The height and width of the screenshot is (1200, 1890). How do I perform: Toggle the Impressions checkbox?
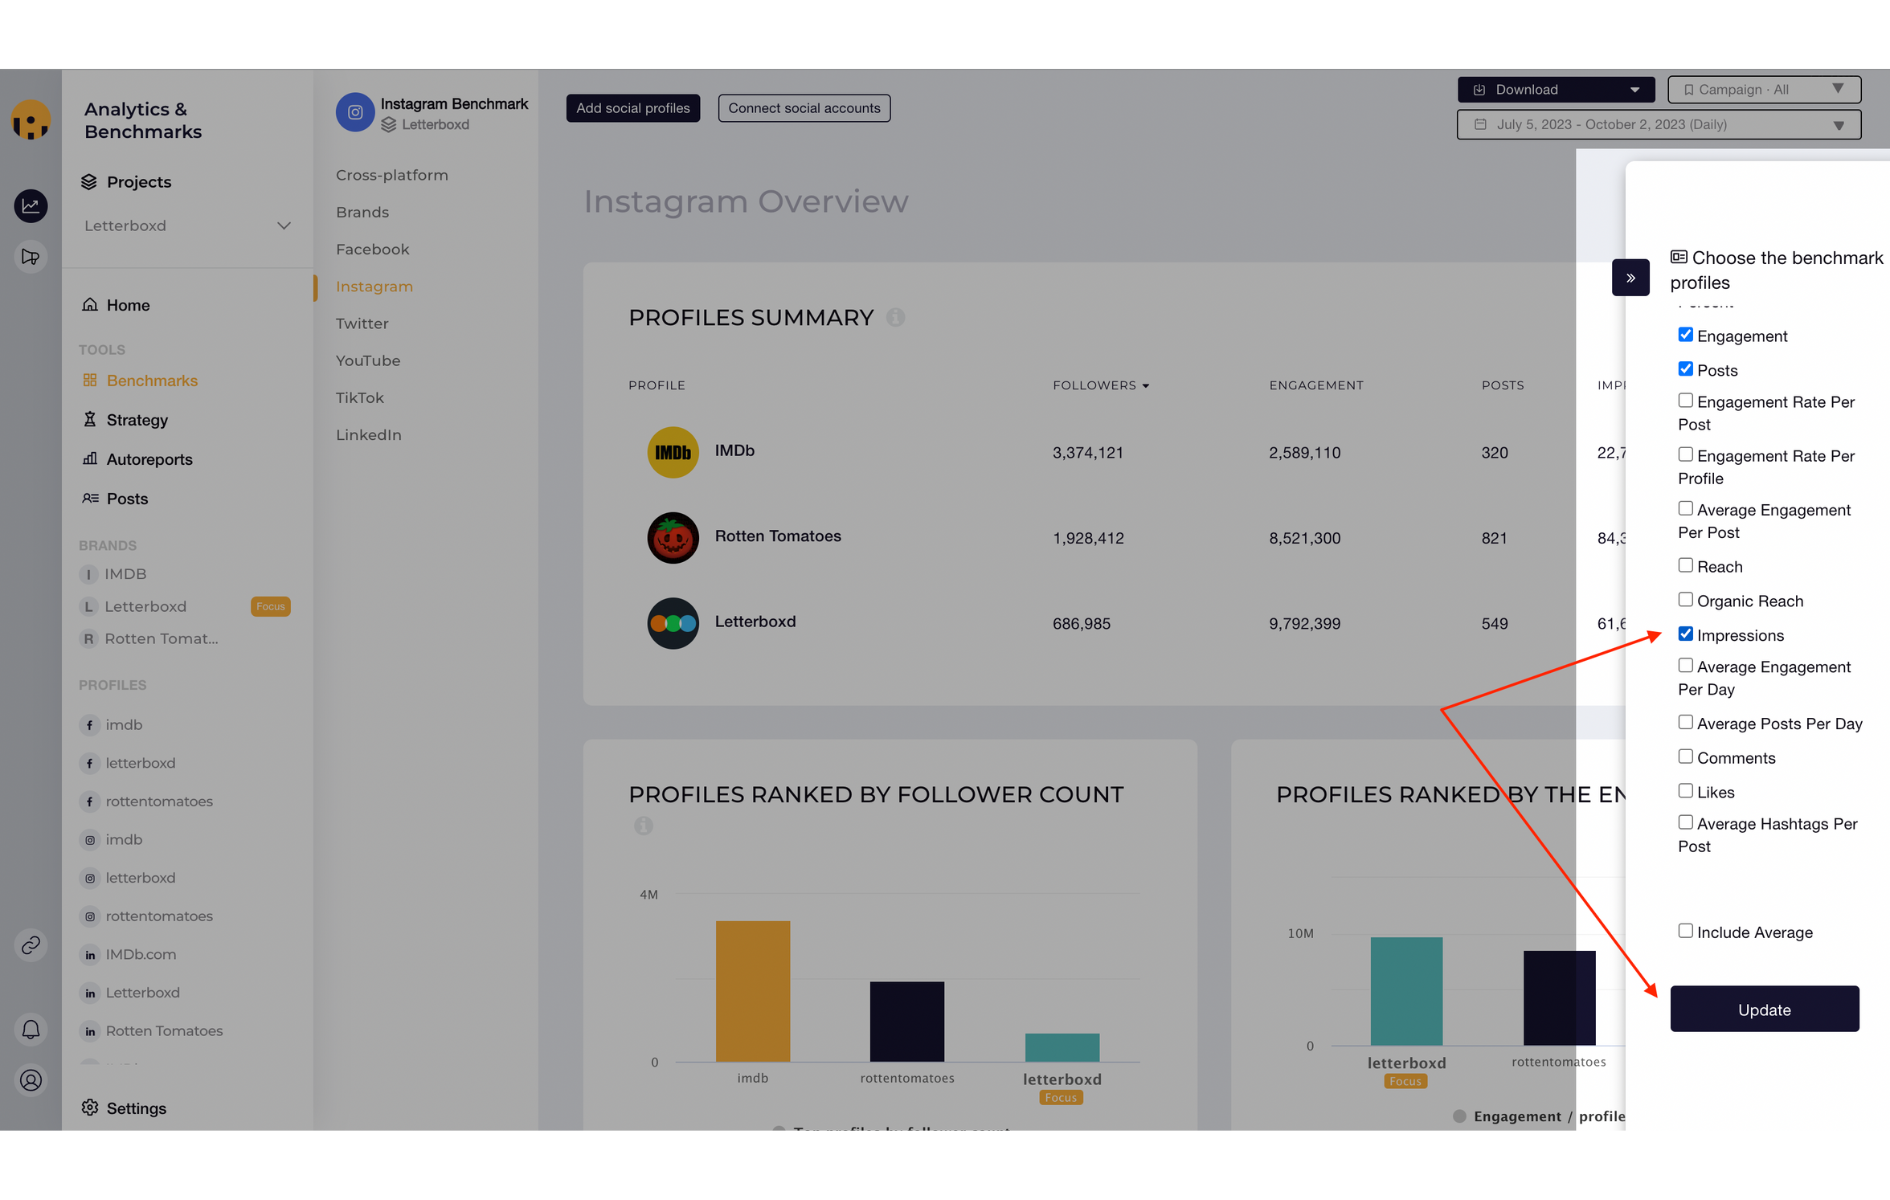[x=1685, y=634]
